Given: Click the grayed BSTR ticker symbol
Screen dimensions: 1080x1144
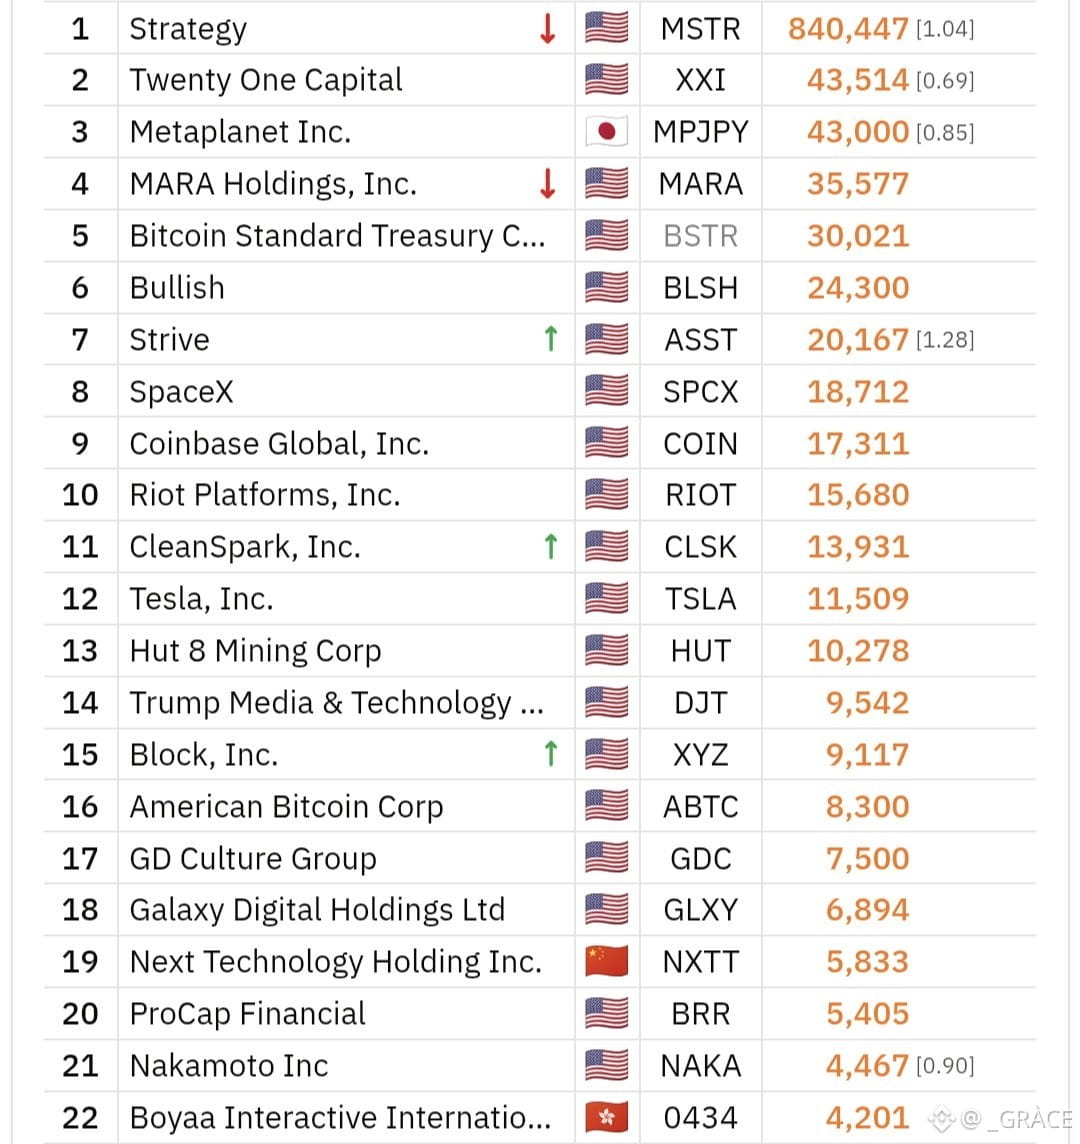Looking at the screenshot, I should [701, 236].
